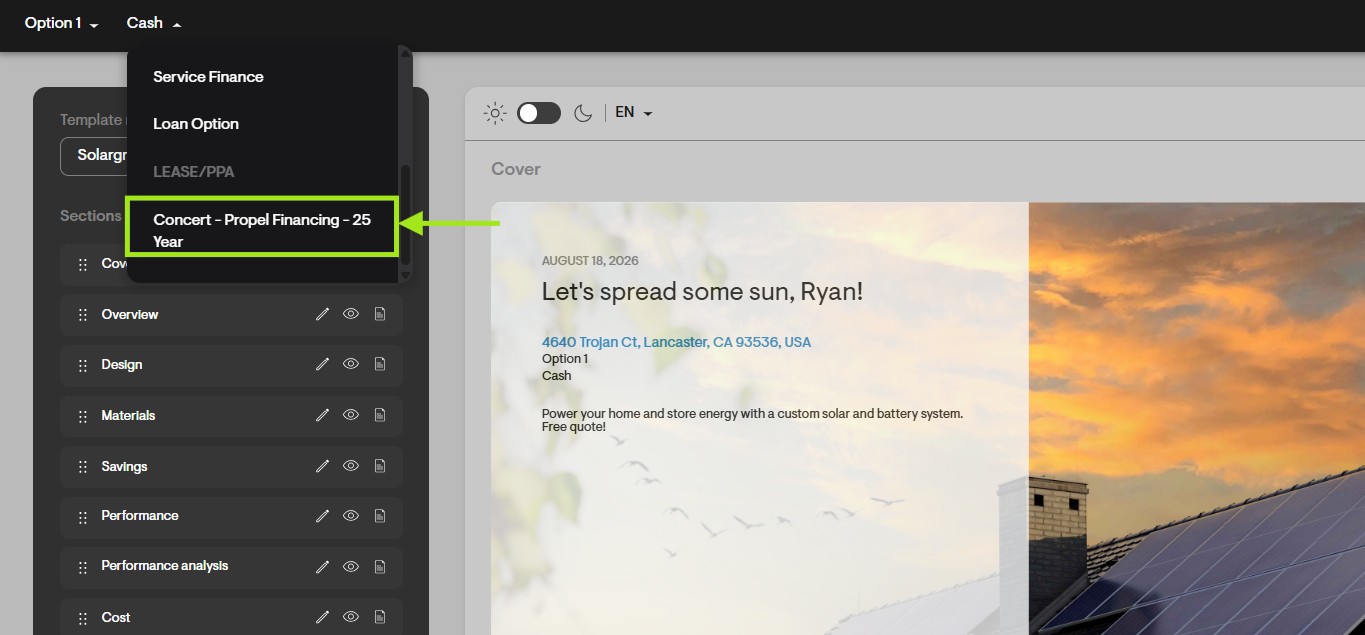Edit the Performance analysis section pencil icon
The image size is (1365, 635).
tap(322, 566)
